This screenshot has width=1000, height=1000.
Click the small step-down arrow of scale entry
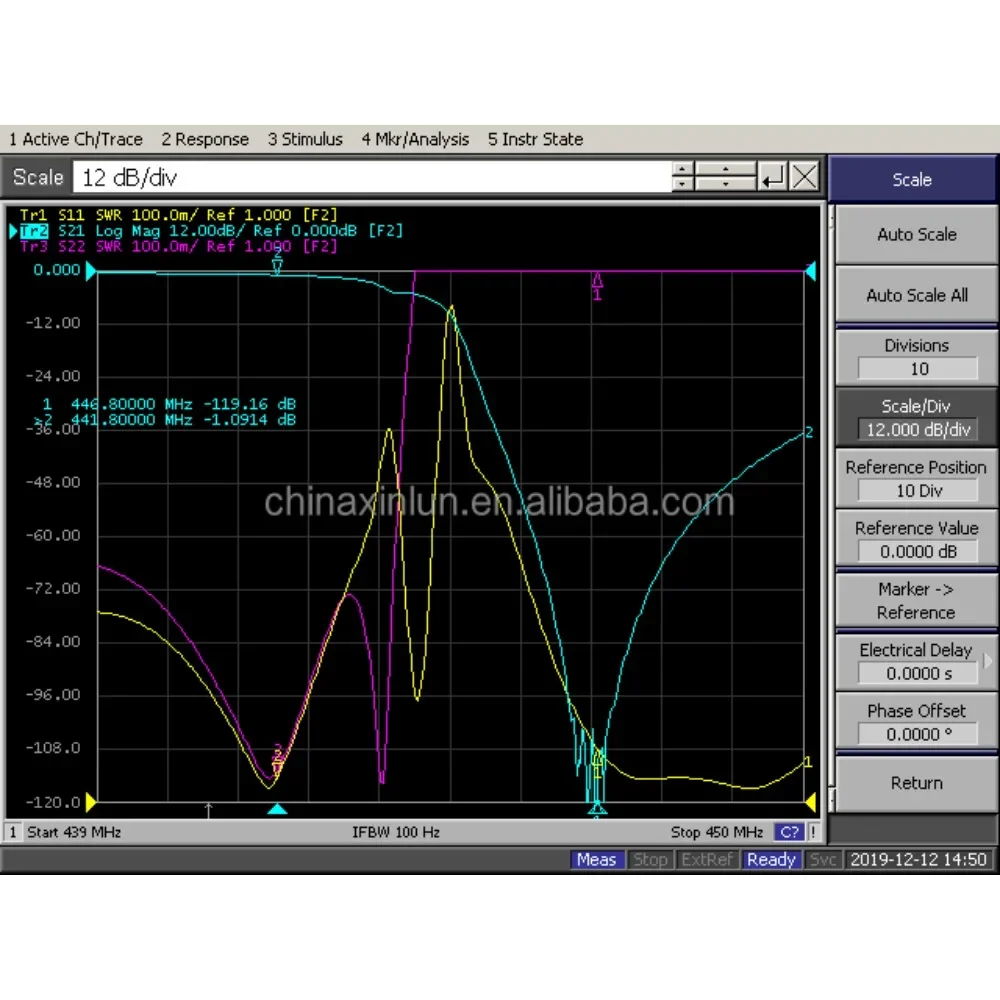[682, 184]
